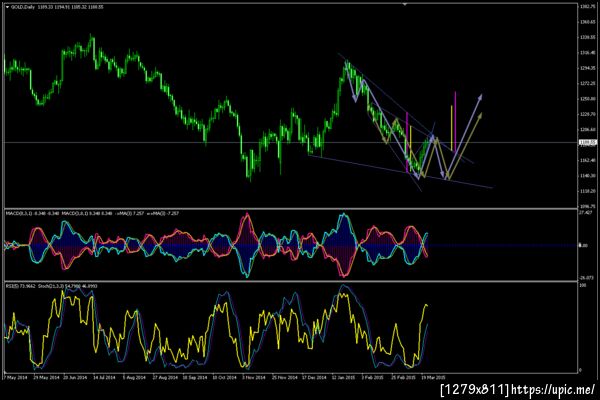Viewport: 600px width, 400px height.
Task: Click the 5 Aug 2014 date label
Action: pos(134,377)
